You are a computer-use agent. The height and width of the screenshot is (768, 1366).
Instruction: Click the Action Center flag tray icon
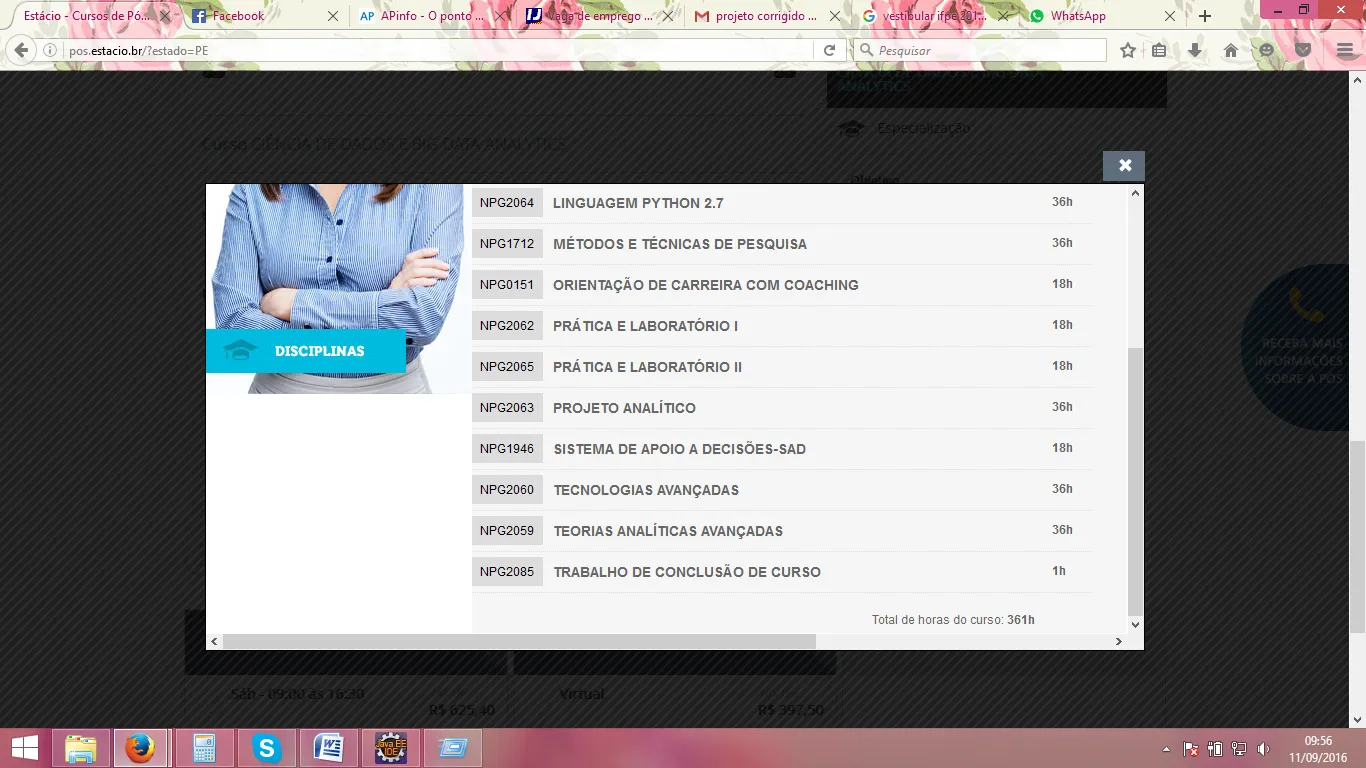(1191, 749)
